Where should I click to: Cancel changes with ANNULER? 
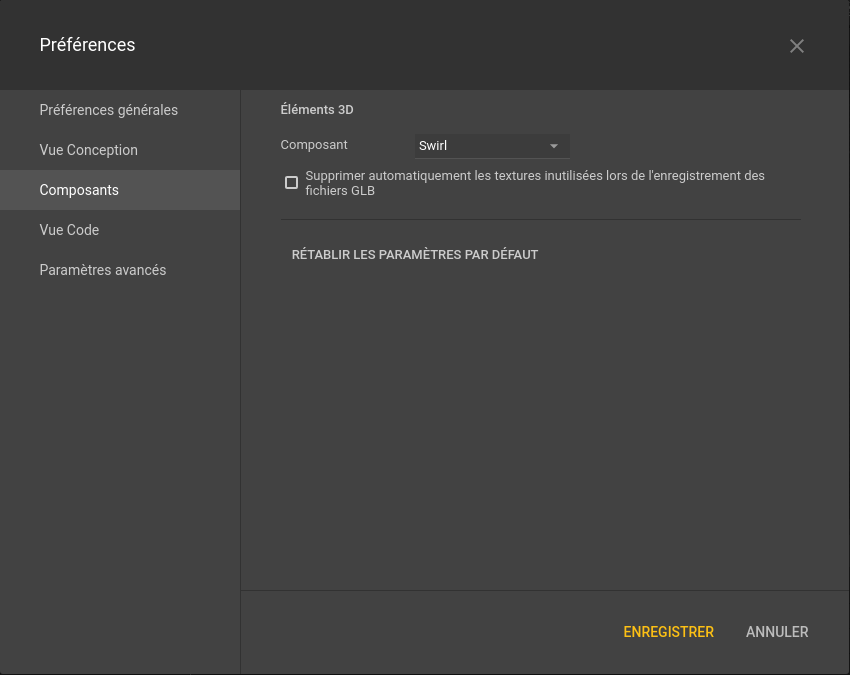777,632
